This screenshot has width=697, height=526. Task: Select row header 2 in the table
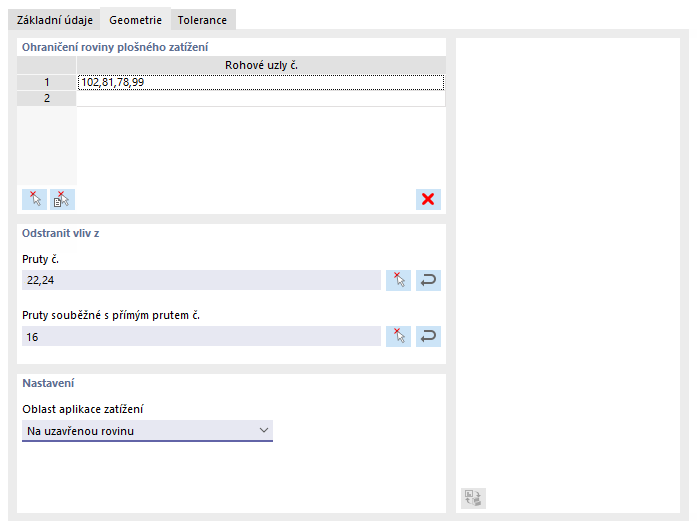(47, 98)
